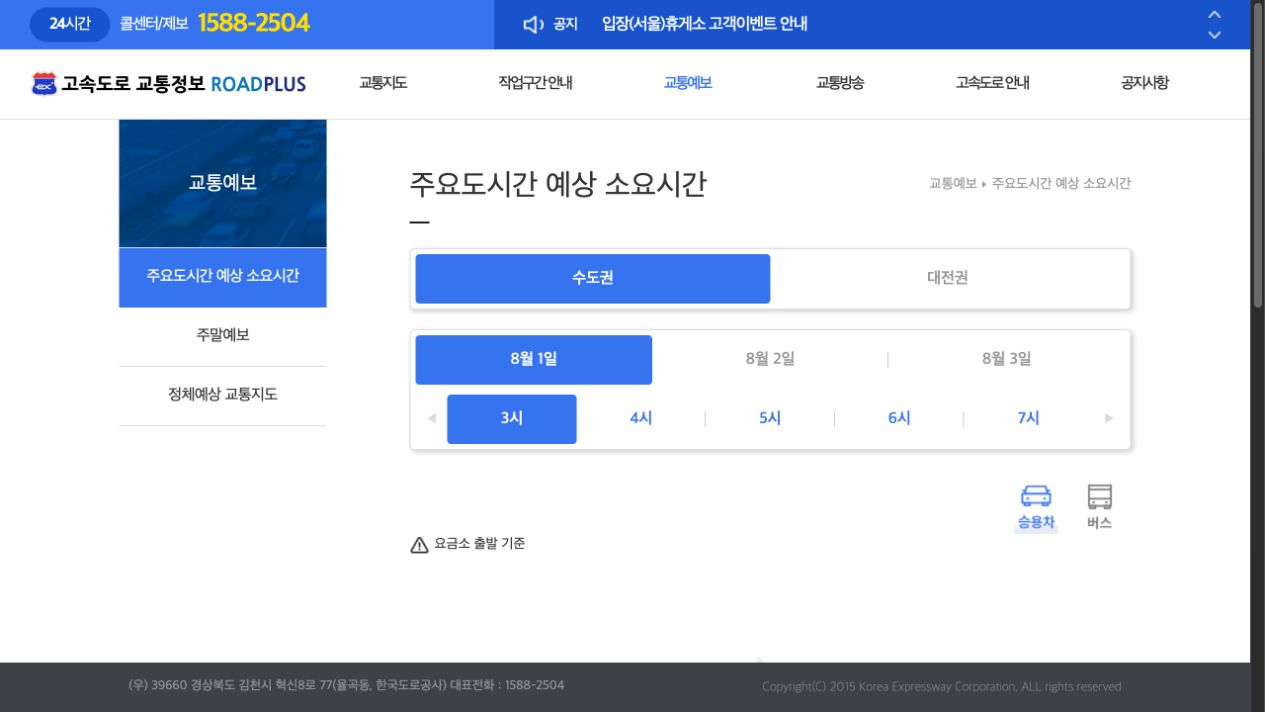The height and width of the screenshot is (712, 1265).
Task: Select the bus (버스) icon
Action: coord(1099,507)
